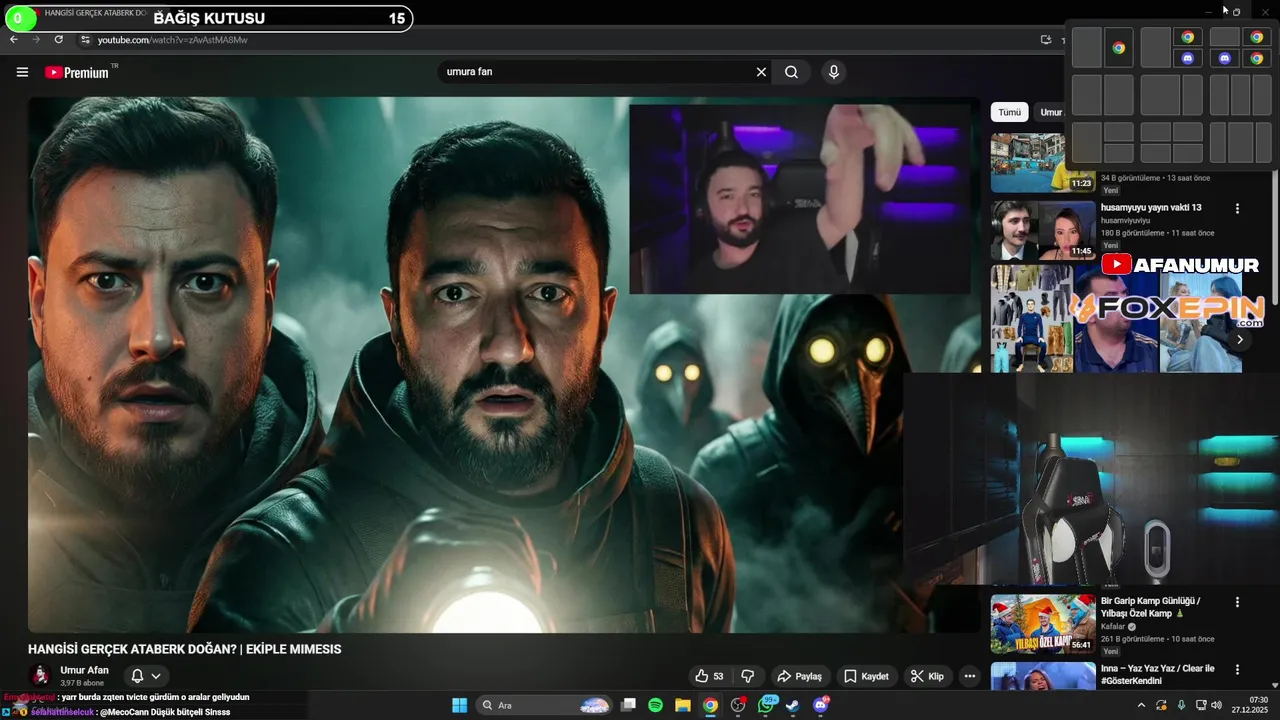Save the video with the Kaydet button
1280x720 pixels.
[x=866, y=676]
